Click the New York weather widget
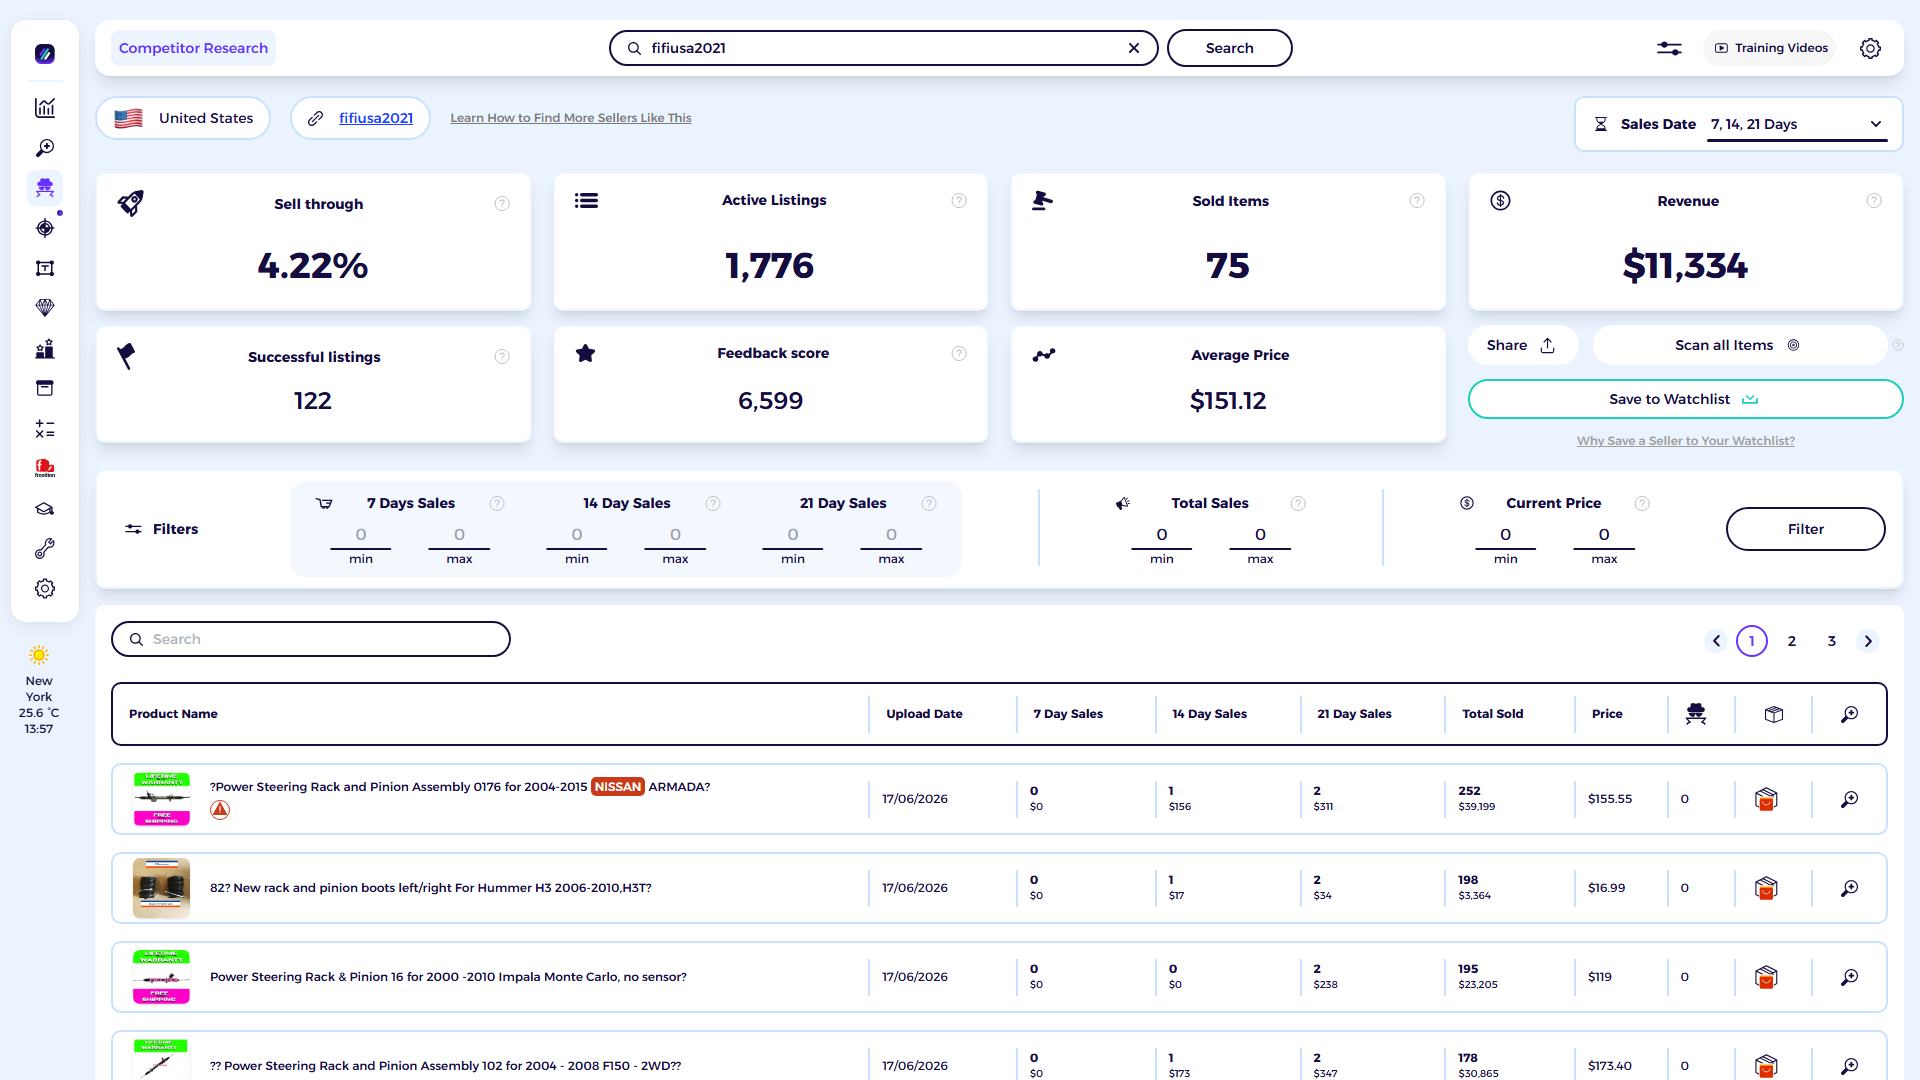The width and height of the screenshot is (1920, 1080). 39,690
